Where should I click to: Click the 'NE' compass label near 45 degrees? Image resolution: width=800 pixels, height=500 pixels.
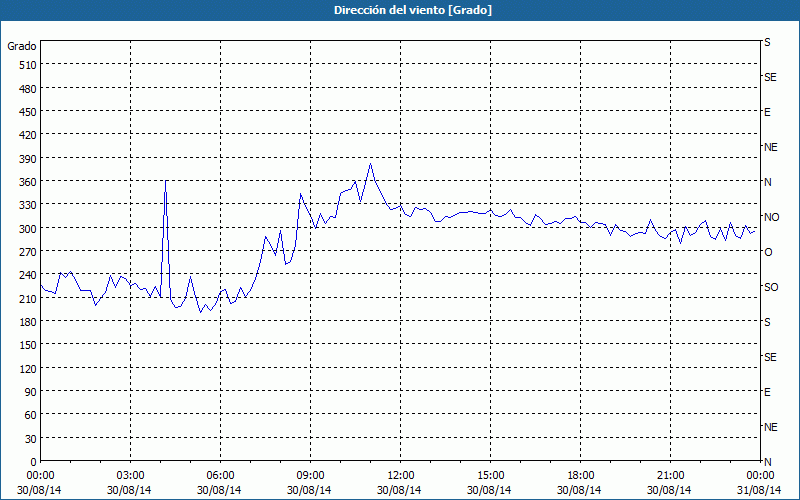coord(771,427)
